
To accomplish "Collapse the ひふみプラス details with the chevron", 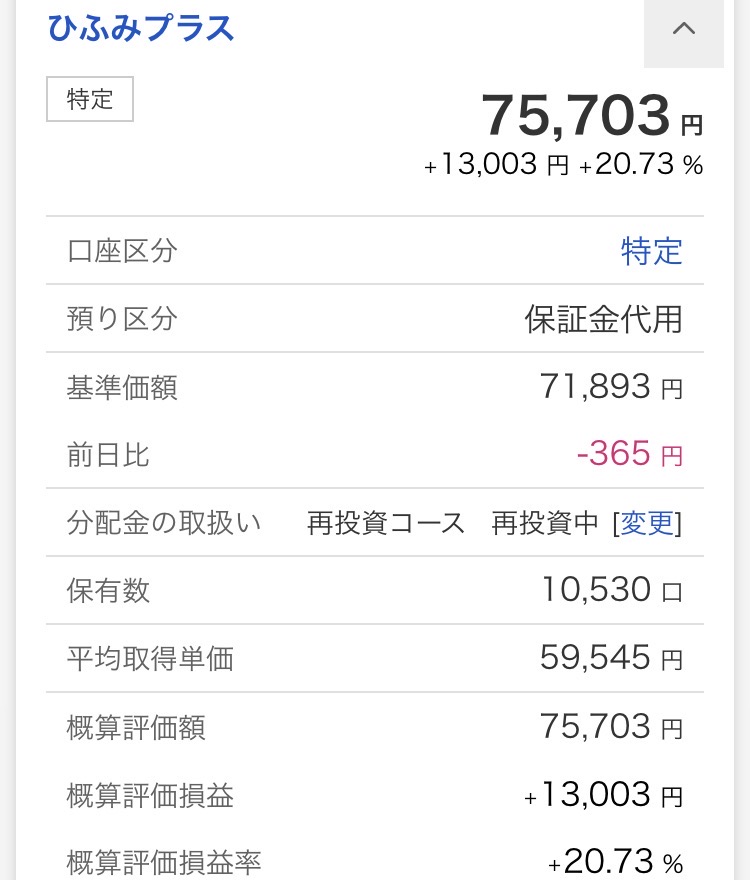I will (684, 30).
